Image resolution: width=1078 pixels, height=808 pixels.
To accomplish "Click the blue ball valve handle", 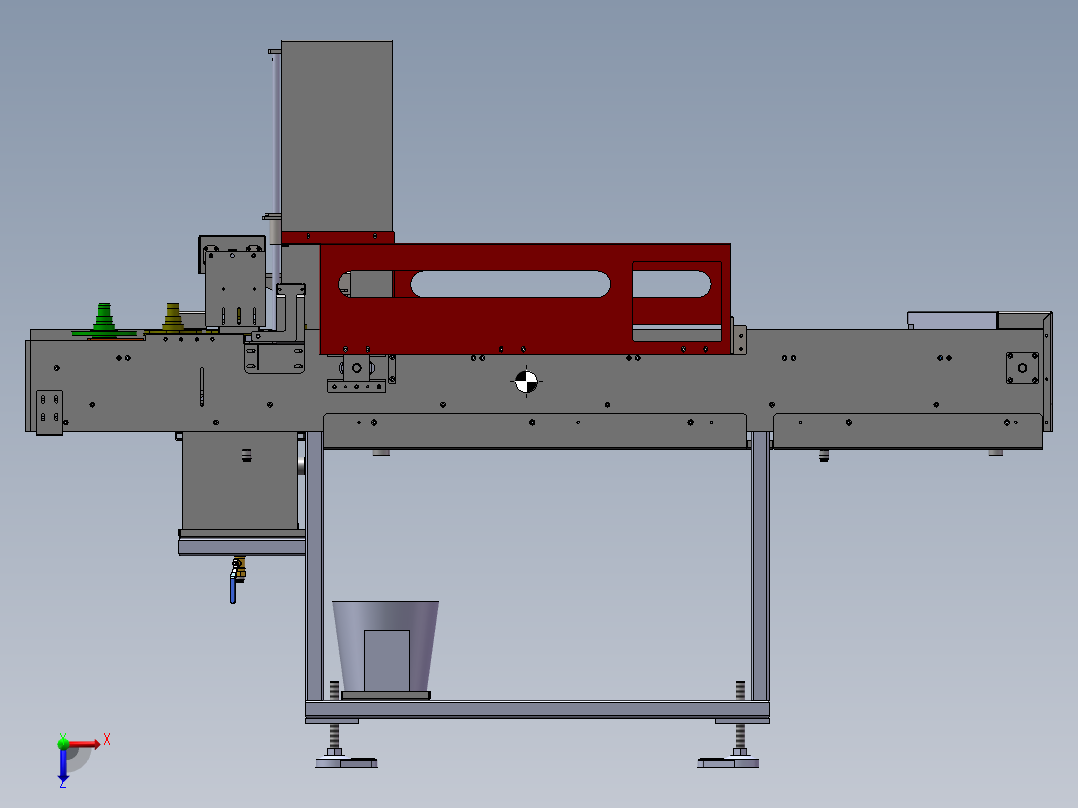I will point(233,589).
